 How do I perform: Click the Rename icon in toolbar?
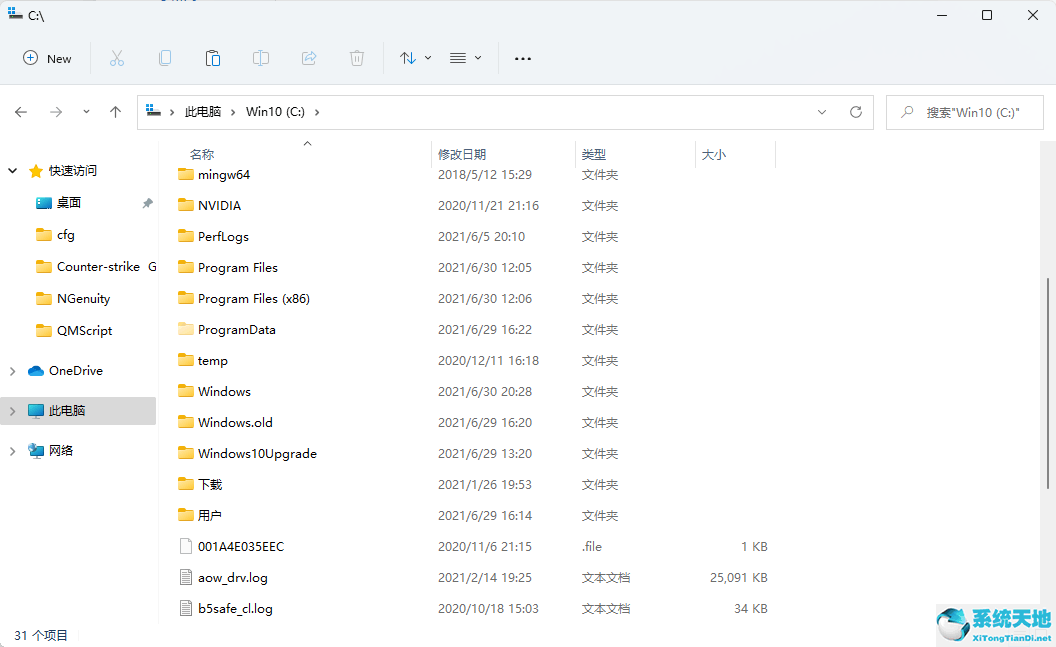pyautogui.click(x=261, y=59)
